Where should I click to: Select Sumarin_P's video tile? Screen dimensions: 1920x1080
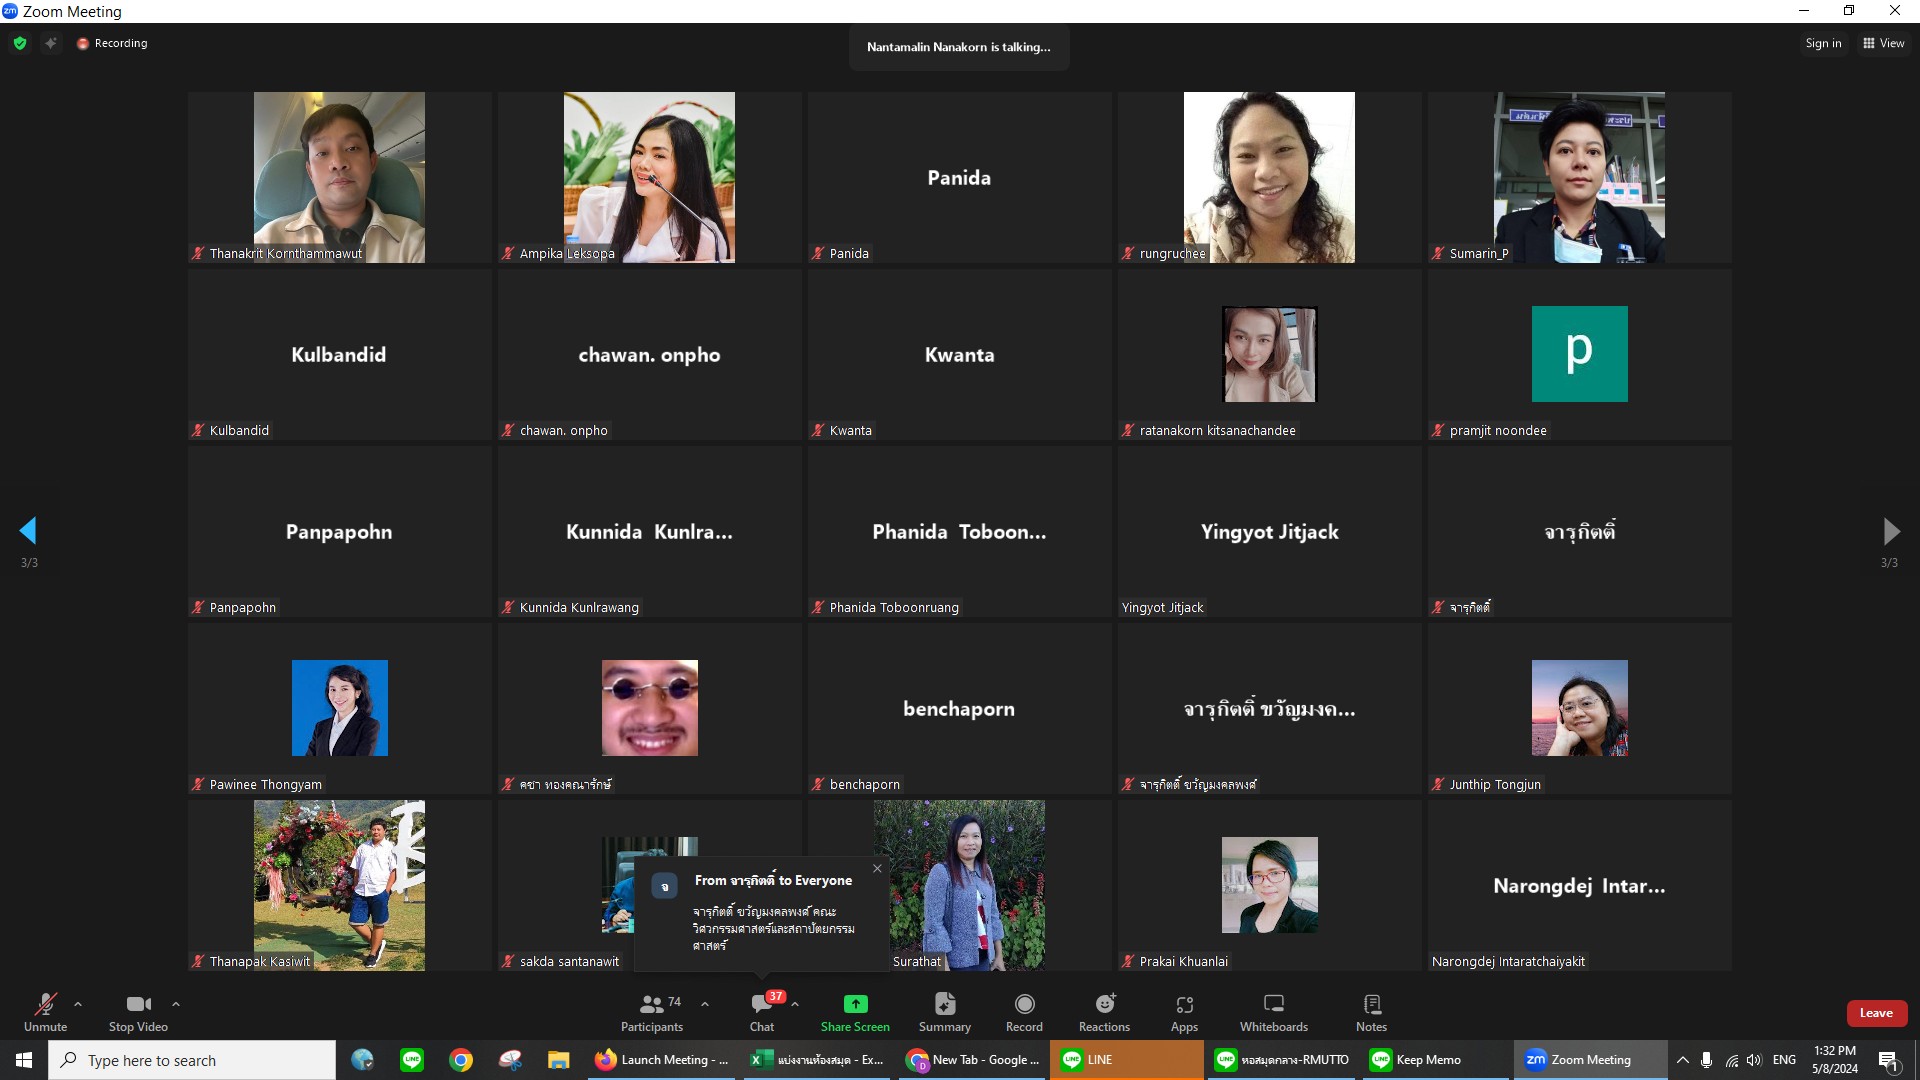(1579, 177)
